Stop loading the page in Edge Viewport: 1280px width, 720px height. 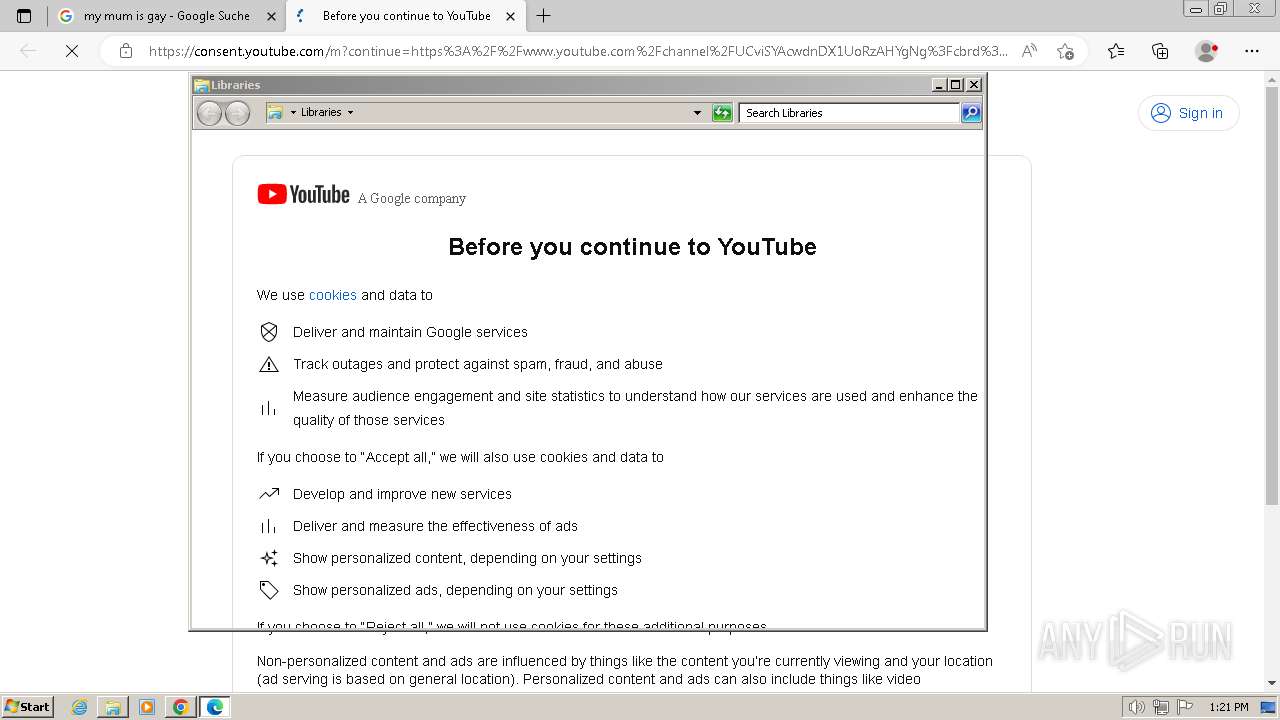click(x=72, y=51)
